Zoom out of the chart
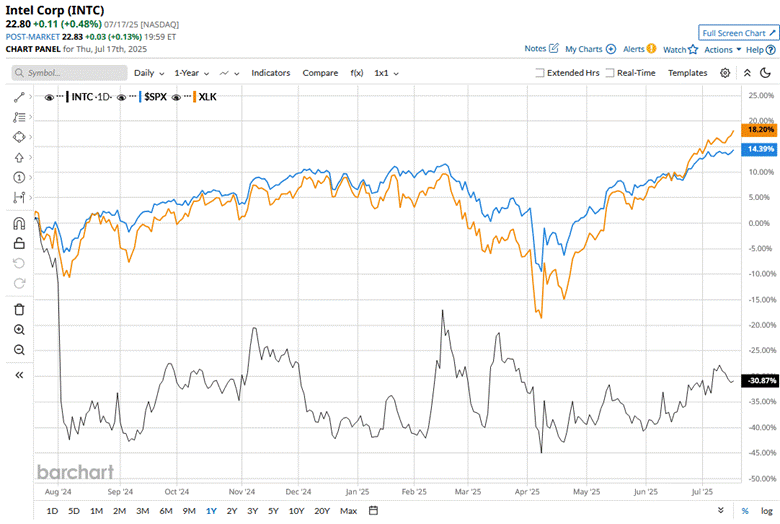Screen dimensions: 780x524 pos(19,350)
